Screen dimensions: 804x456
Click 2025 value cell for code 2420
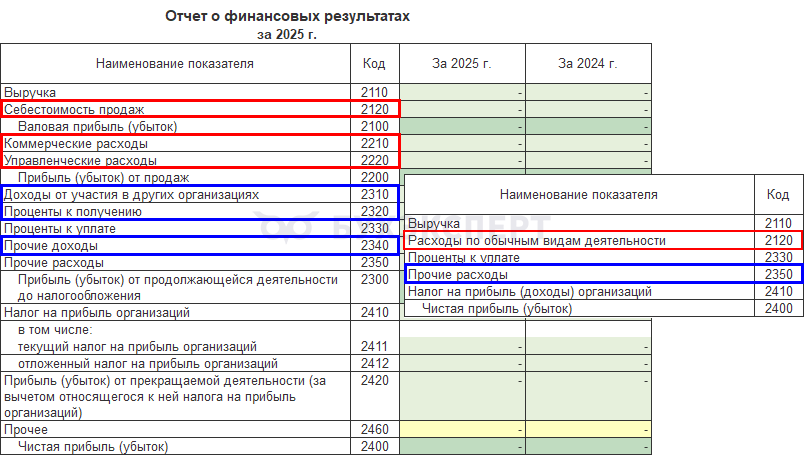click(x=462, y=396)
